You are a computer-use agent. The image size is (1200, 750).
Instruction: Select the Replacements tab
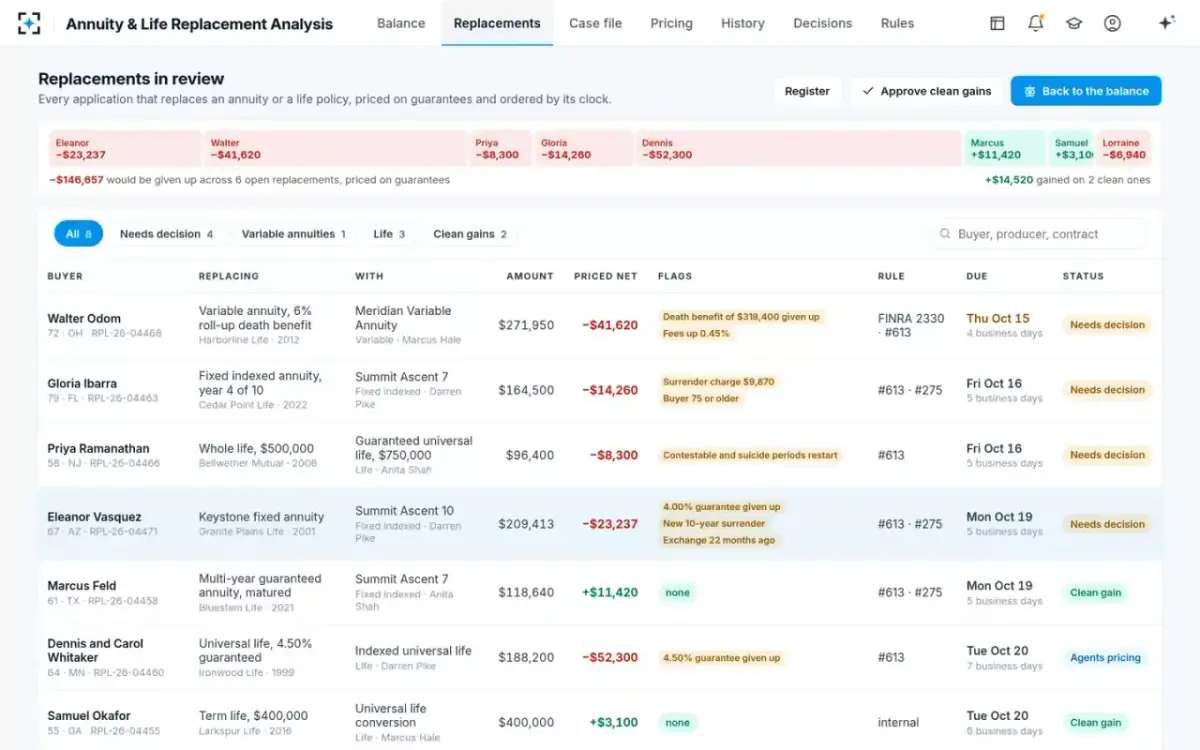497,23
